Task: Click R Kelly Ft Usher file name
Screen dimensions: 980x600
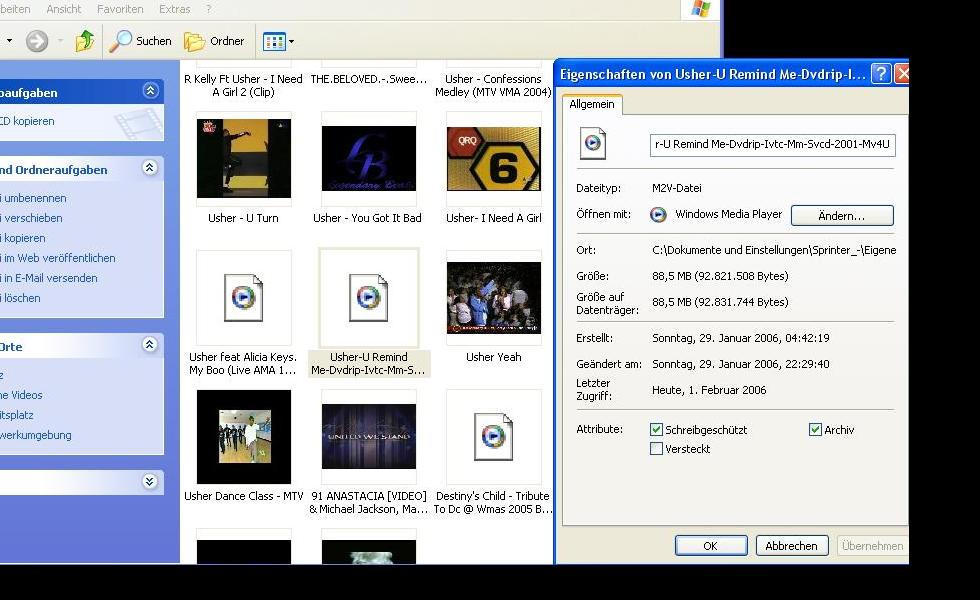Action: [x=243, y=86]
